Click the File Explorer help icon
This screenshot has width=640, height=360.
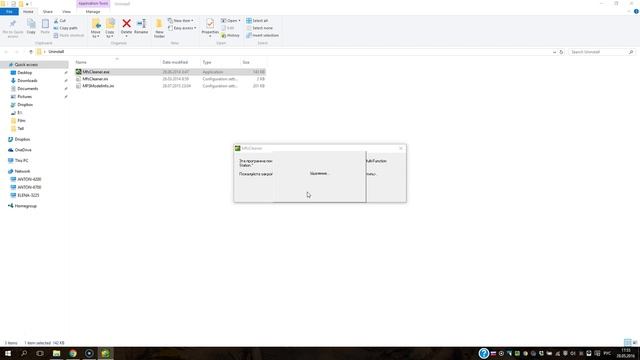pos(636,12)
